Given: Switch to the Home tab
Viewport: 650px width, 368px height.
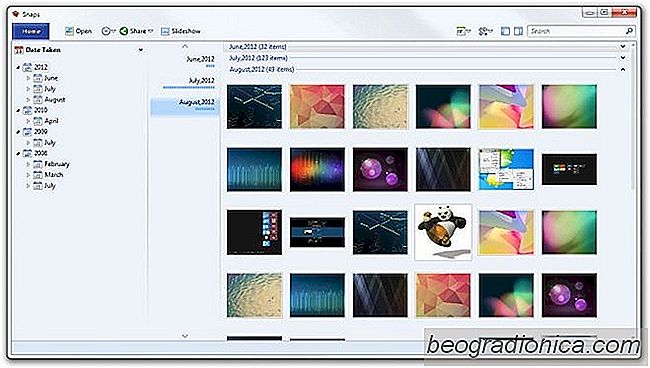Looking at the screenshot, I should click(31, 31).
